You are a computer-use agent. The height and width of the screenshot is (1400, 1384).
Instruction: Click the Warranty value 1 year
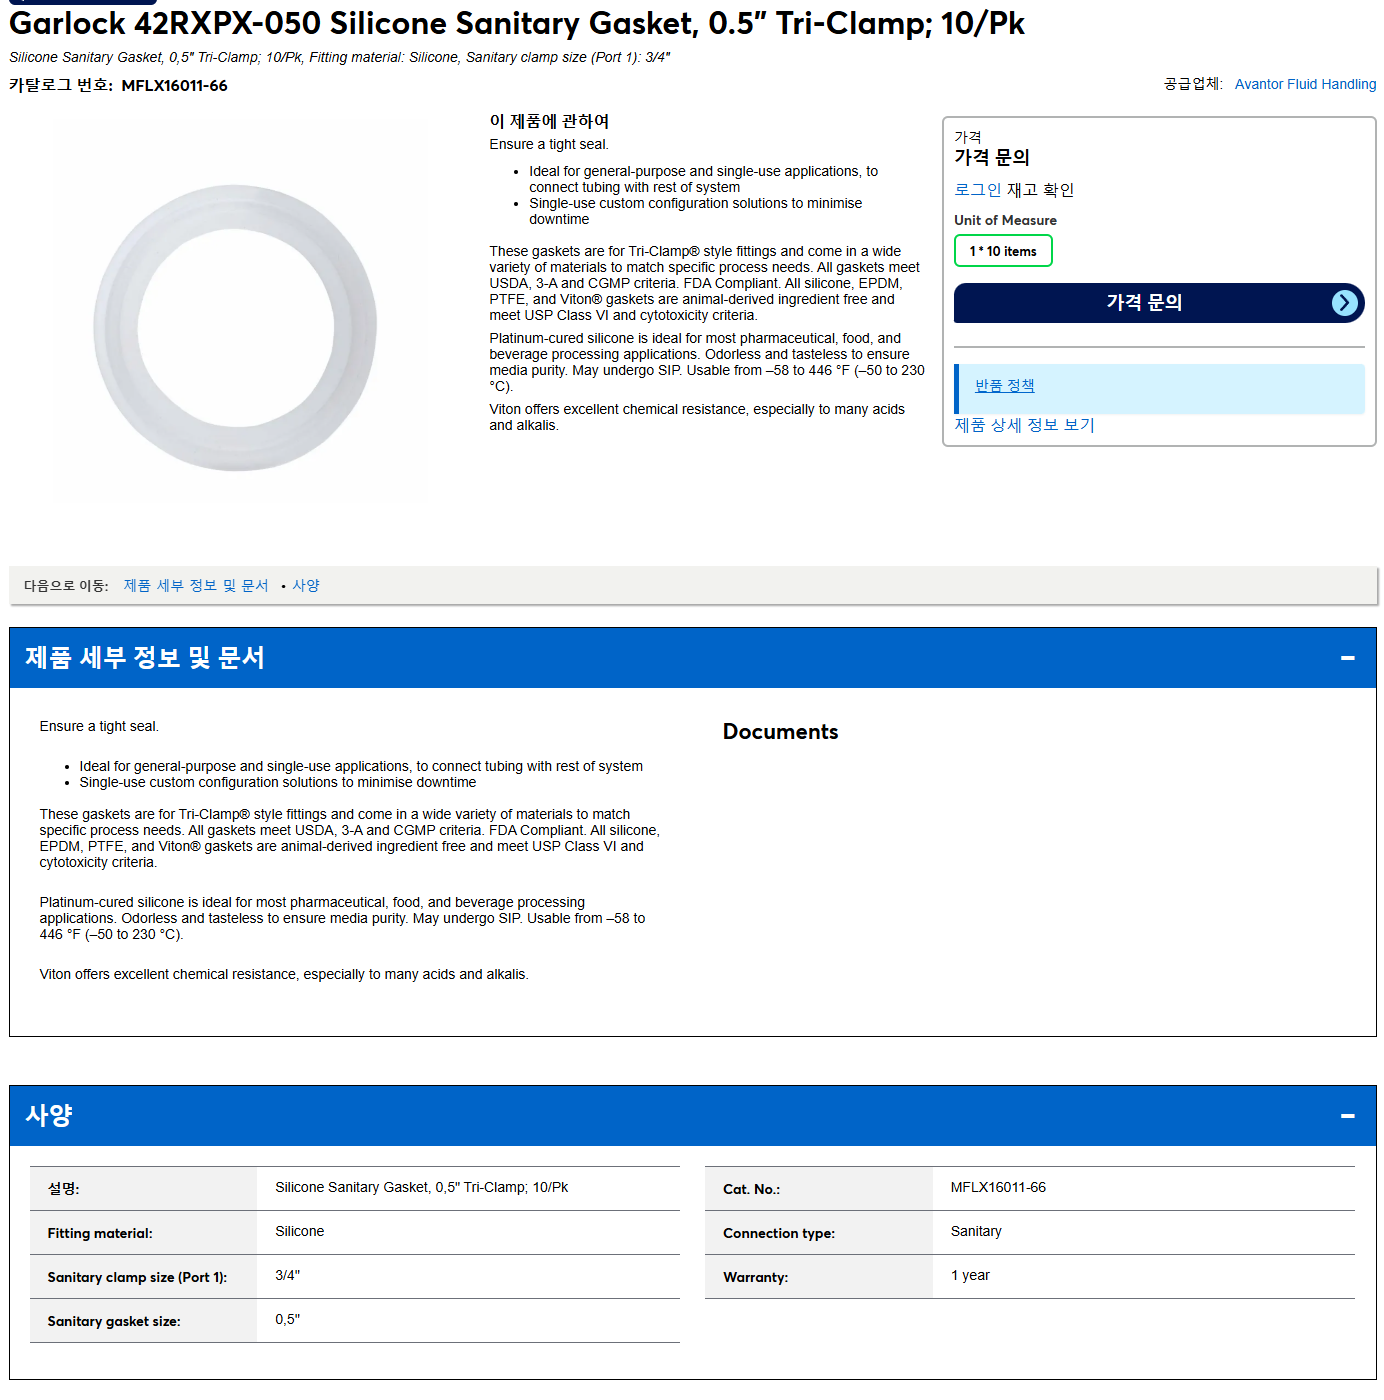(970, 1276)
